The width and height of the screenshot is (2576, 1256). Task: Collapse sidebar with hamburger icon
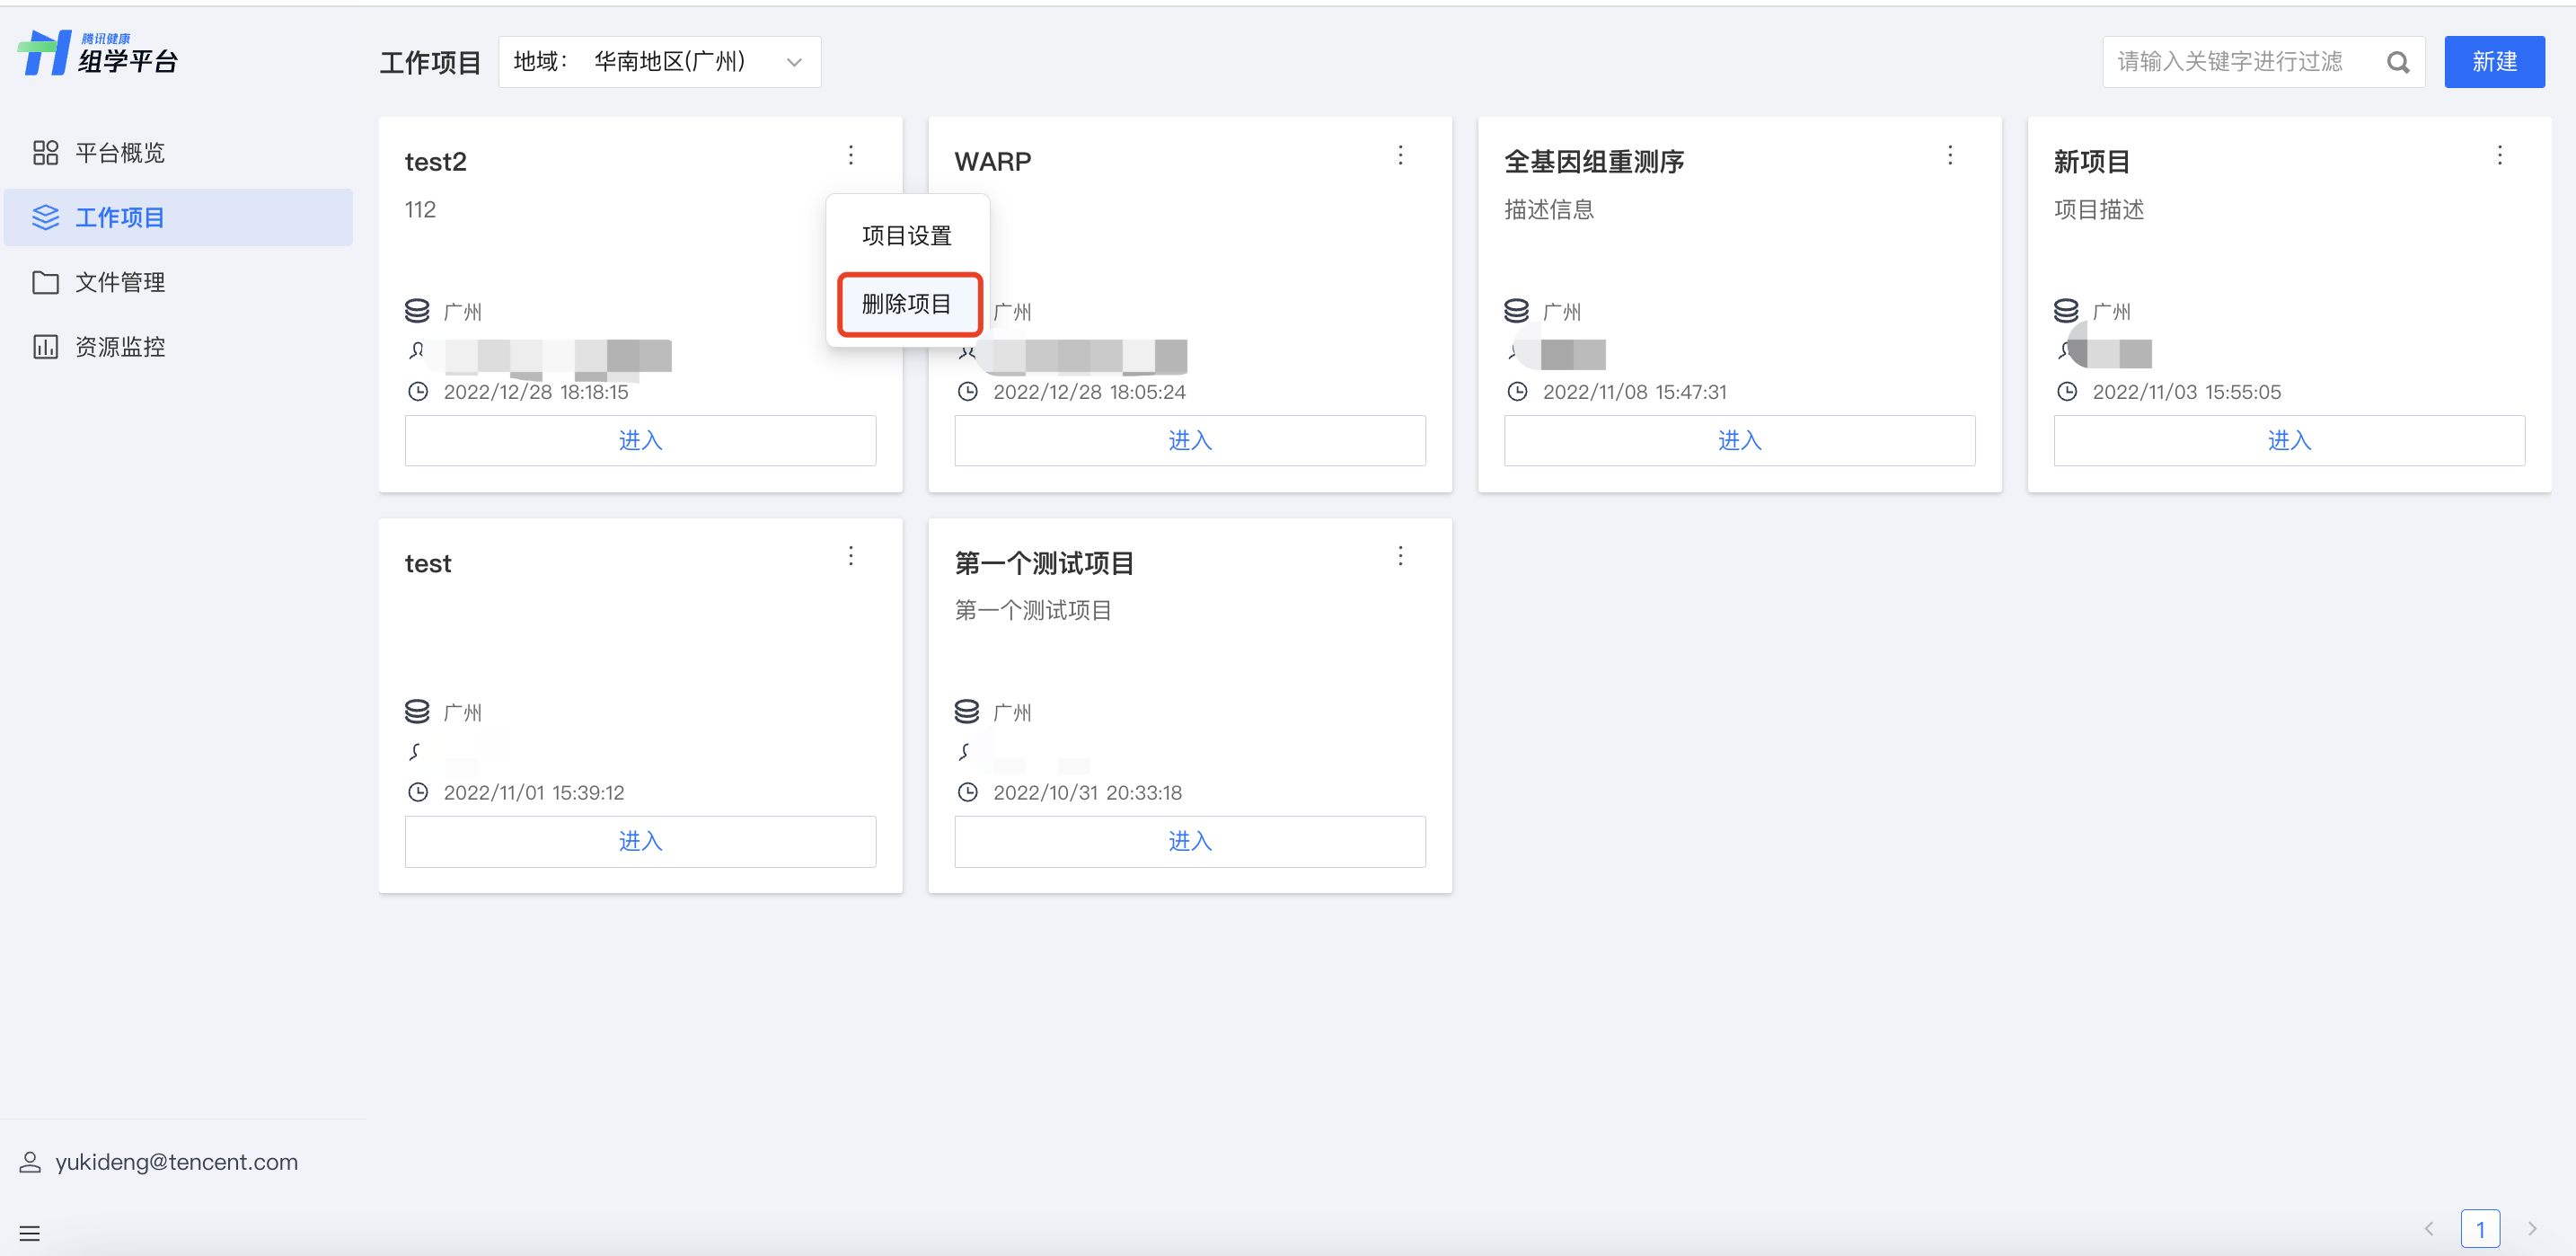[x=30, y=1233]
